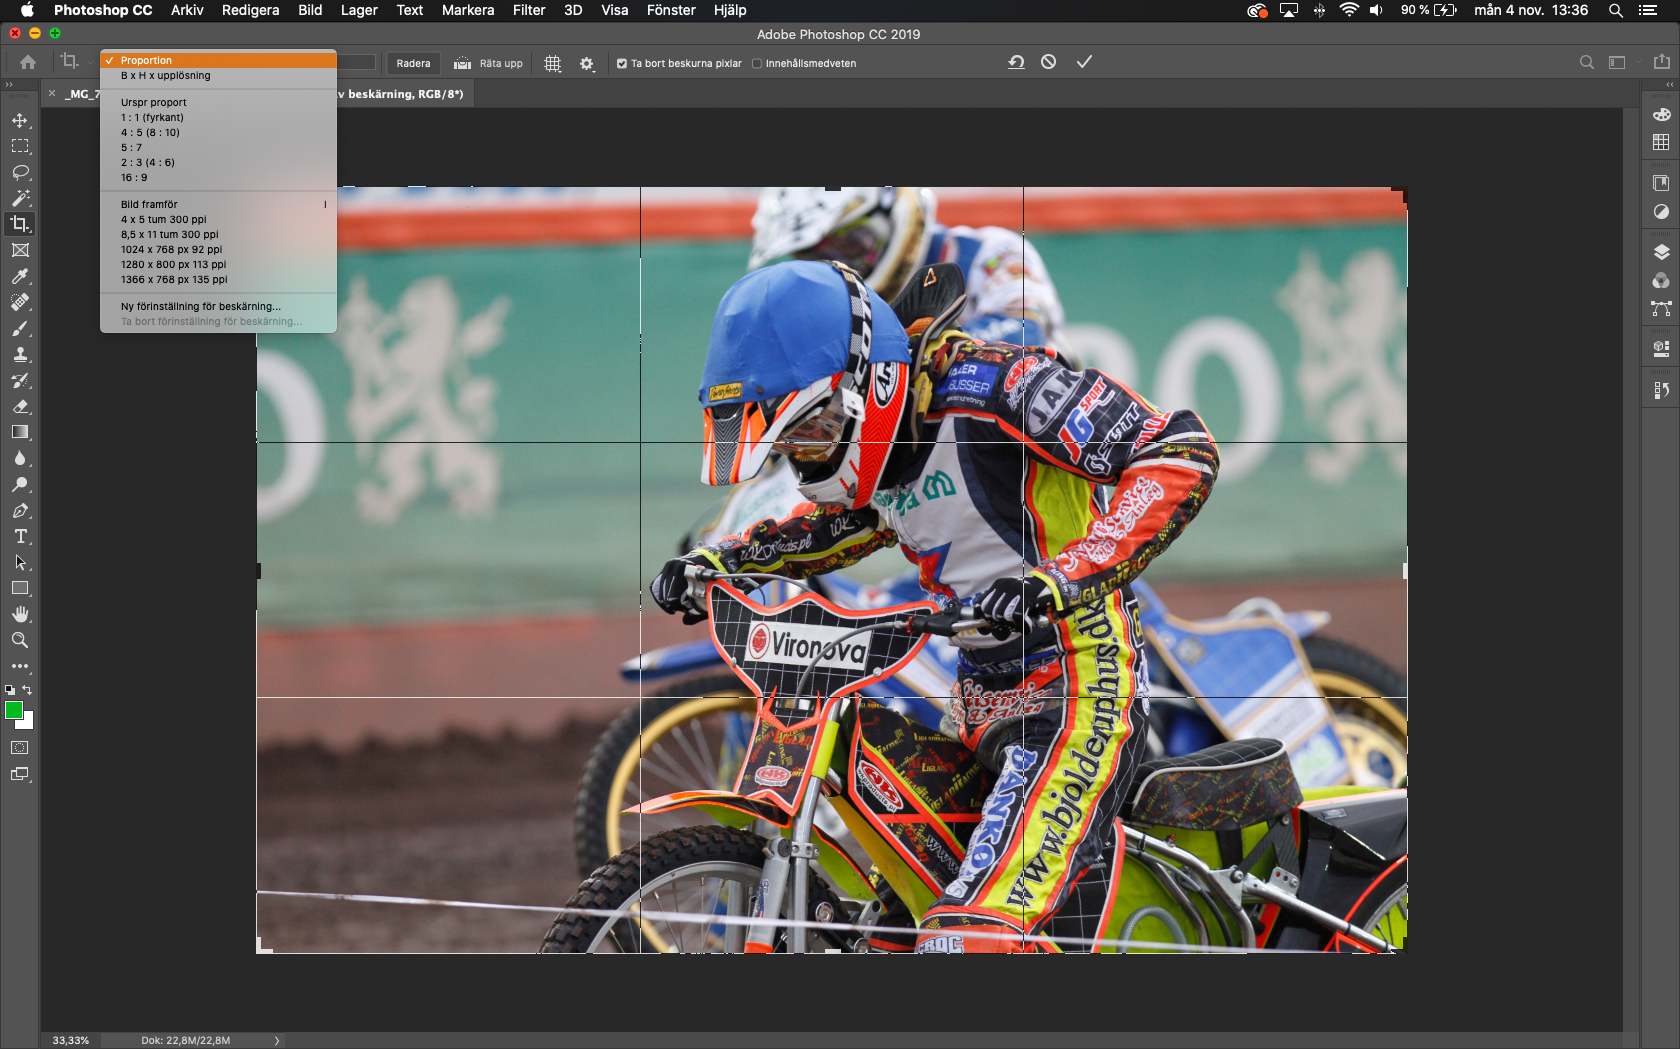Cancel the current crop operation
Viewport: 1680px width, 1049px height.
click(1048, 62)
